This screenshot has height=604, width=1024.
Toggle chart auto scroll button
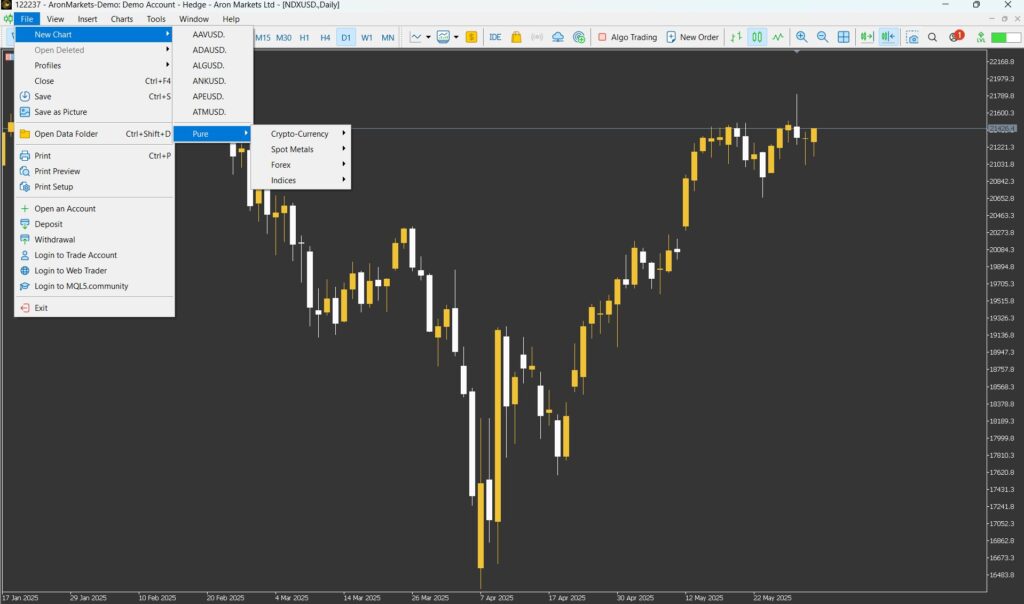[x=867, y=37]
